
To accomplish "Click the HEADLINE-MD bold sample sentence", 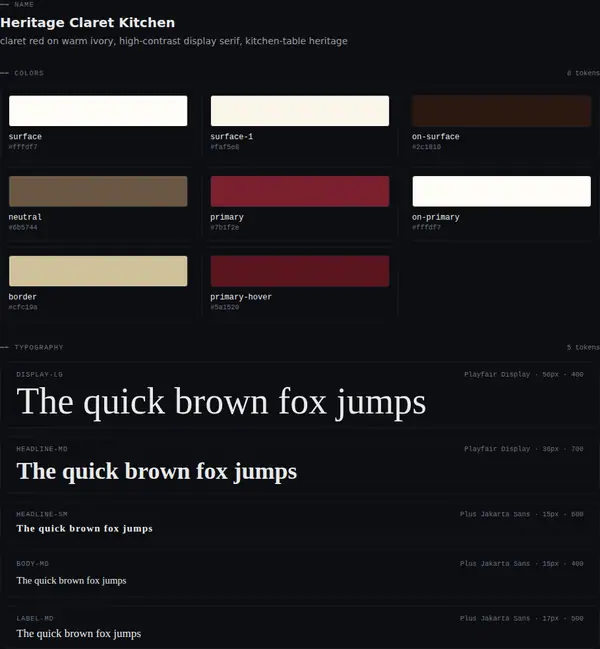I will coord(157,472).
